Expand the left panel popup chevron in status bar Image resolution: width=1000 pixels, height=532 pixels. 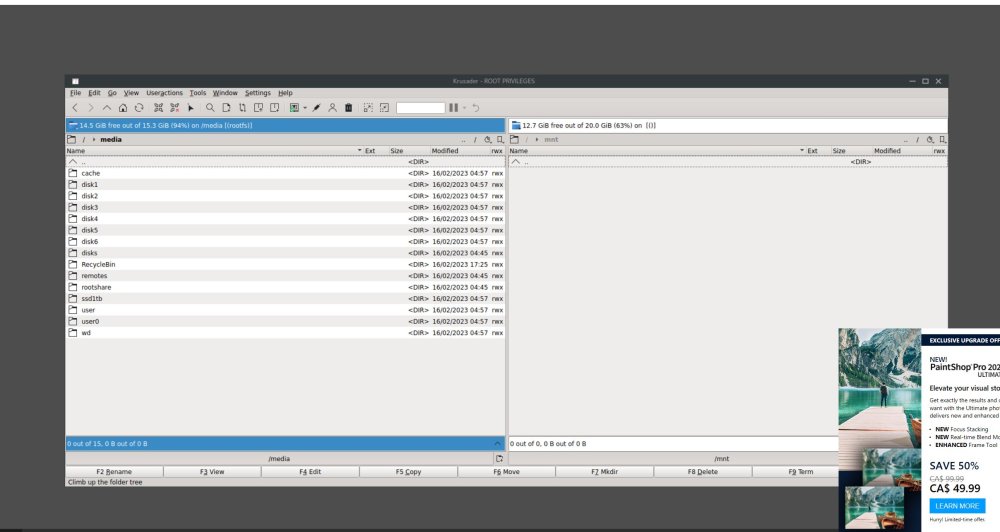[x=498, y=443]
